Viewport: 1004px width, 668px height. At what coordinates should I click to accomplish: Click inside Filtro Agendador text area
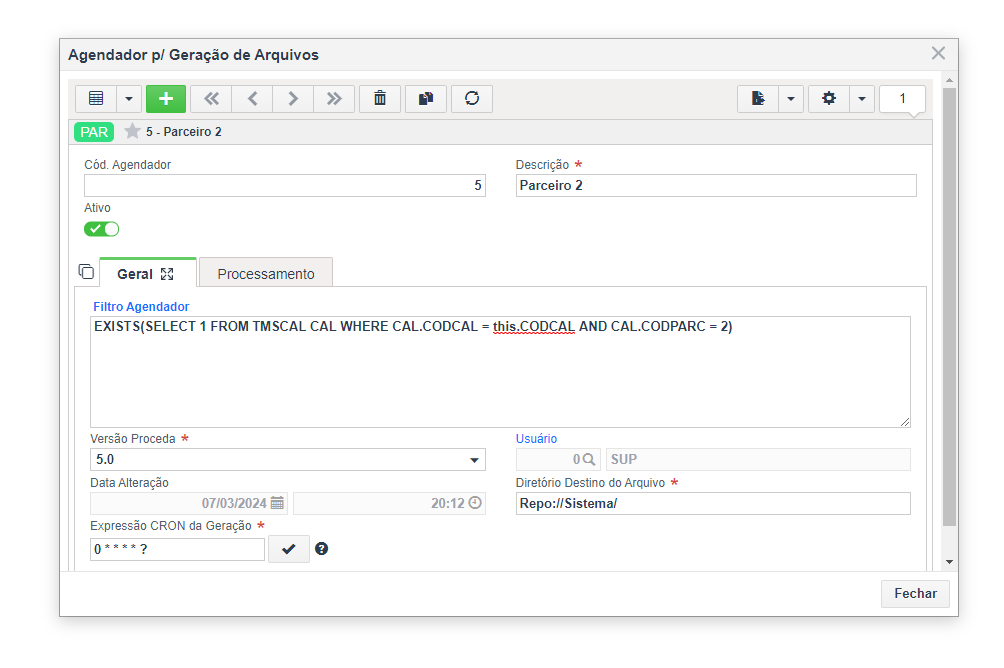click(x=500, y=371)
